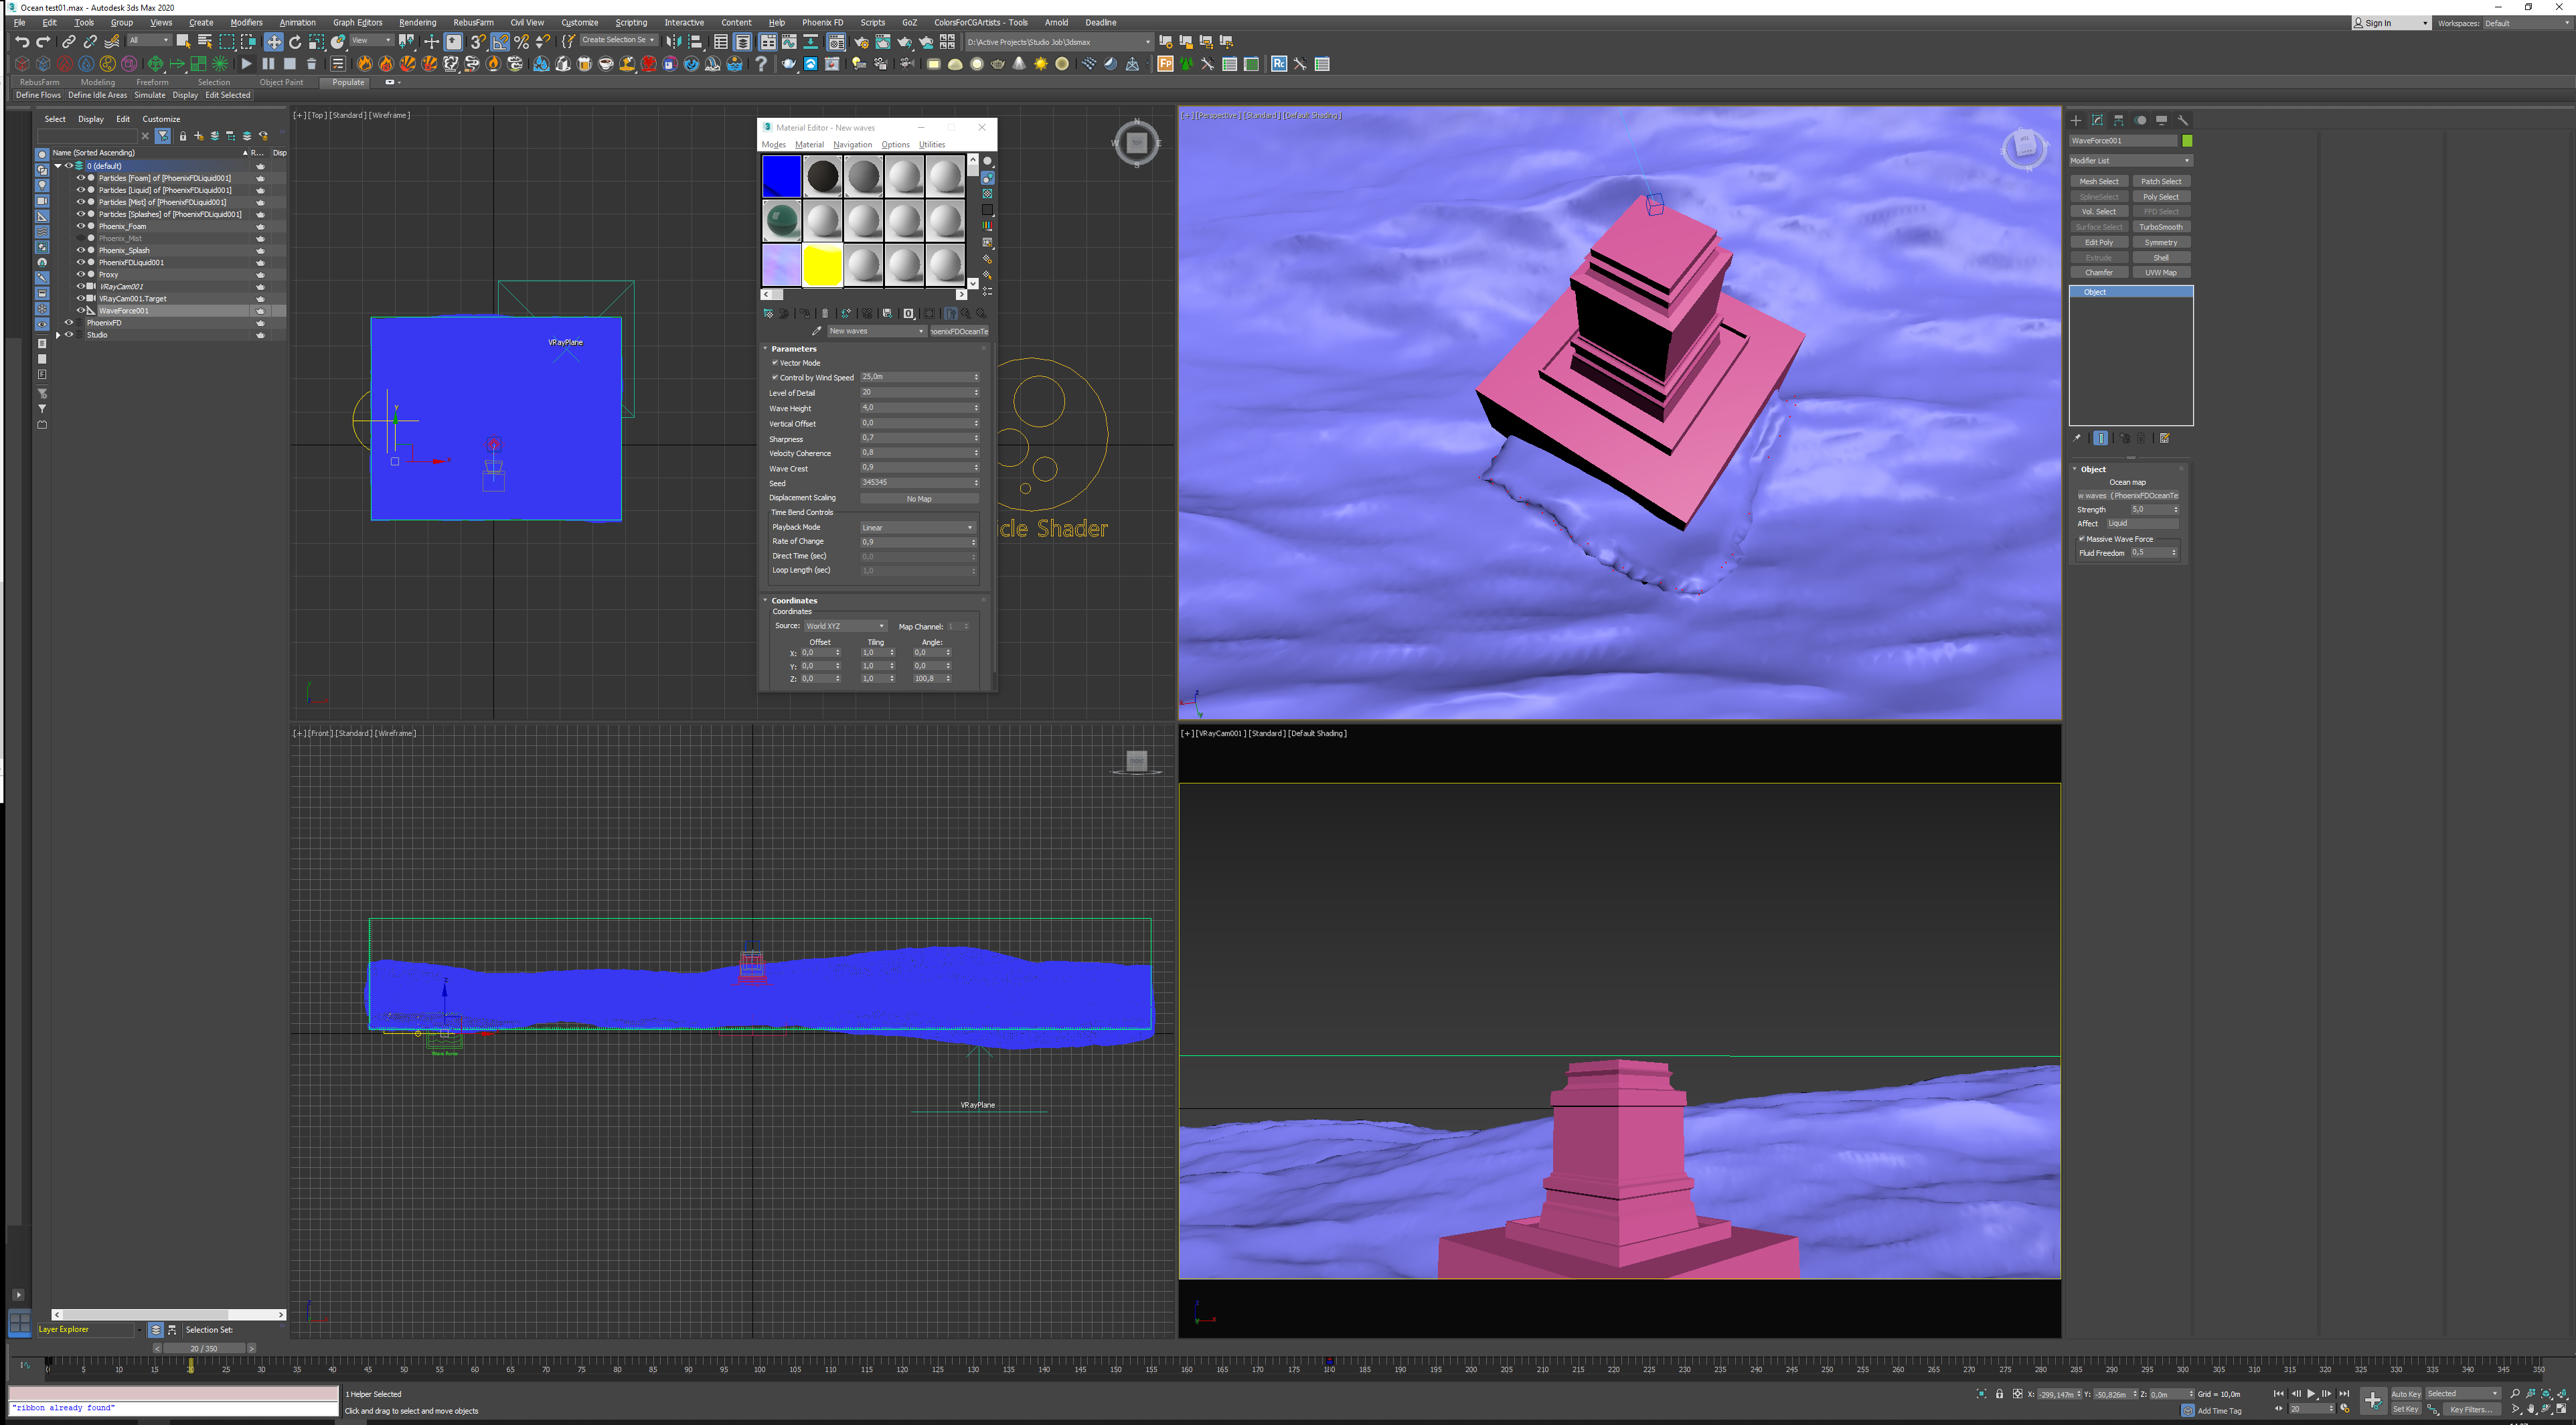Open the Phoenix FD menu
This screenshot has height=1425, width=2576.
point(822,22)
